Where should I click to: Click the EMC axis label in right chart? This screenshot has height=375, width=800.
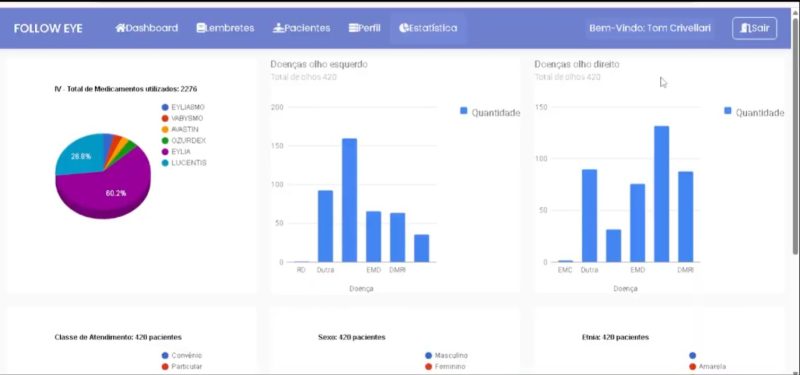(x=565, y=270)
